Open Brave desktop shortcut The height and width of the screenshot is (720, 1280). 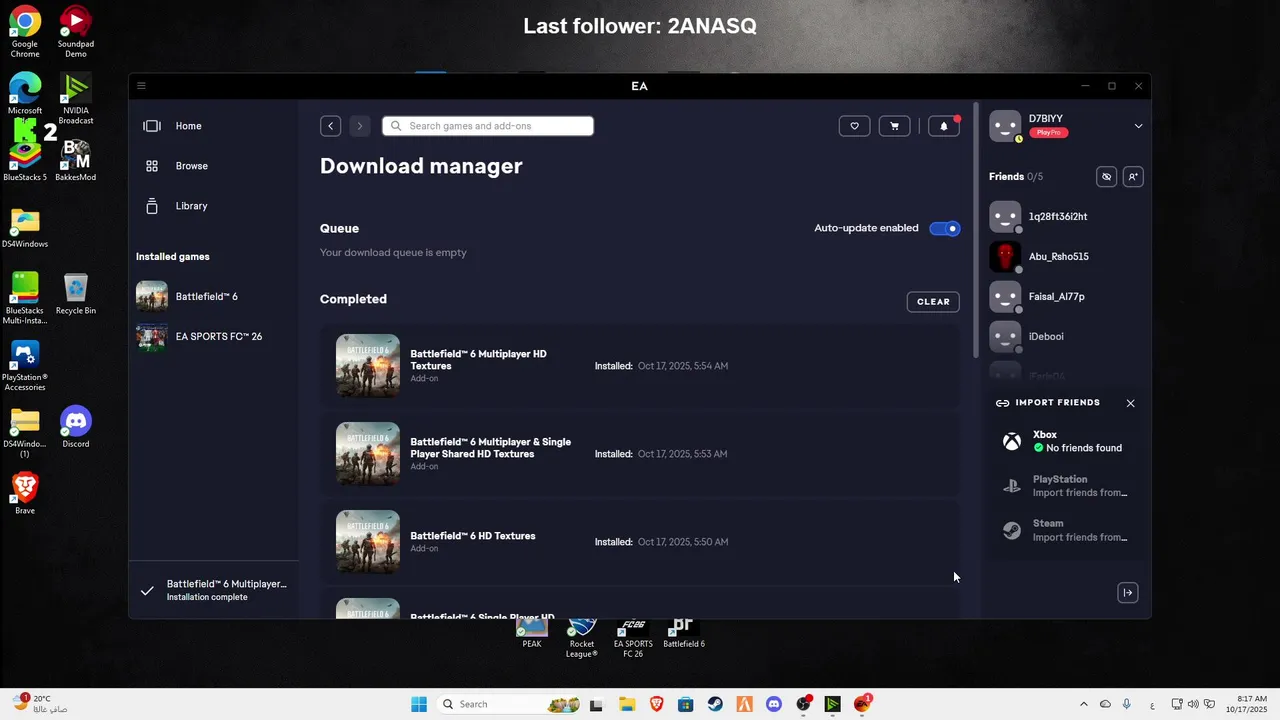[x=25, y=494]
